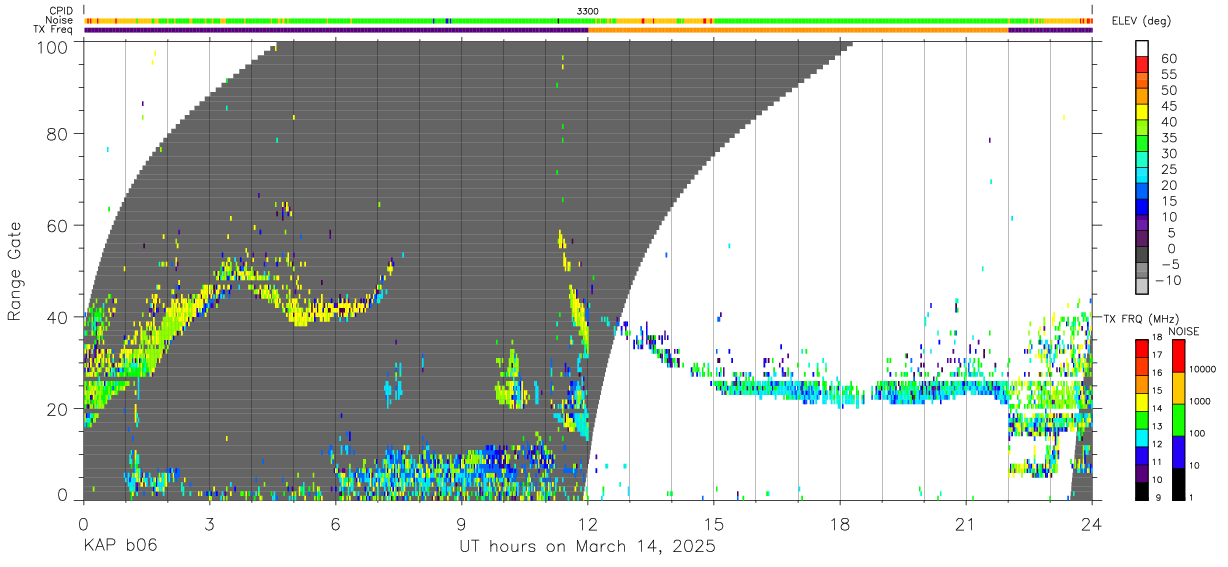The width and height of the screenshot is (1228, 567).
Task: Select the 18 hour mark on time axis
Action: [x=840, y=523]
